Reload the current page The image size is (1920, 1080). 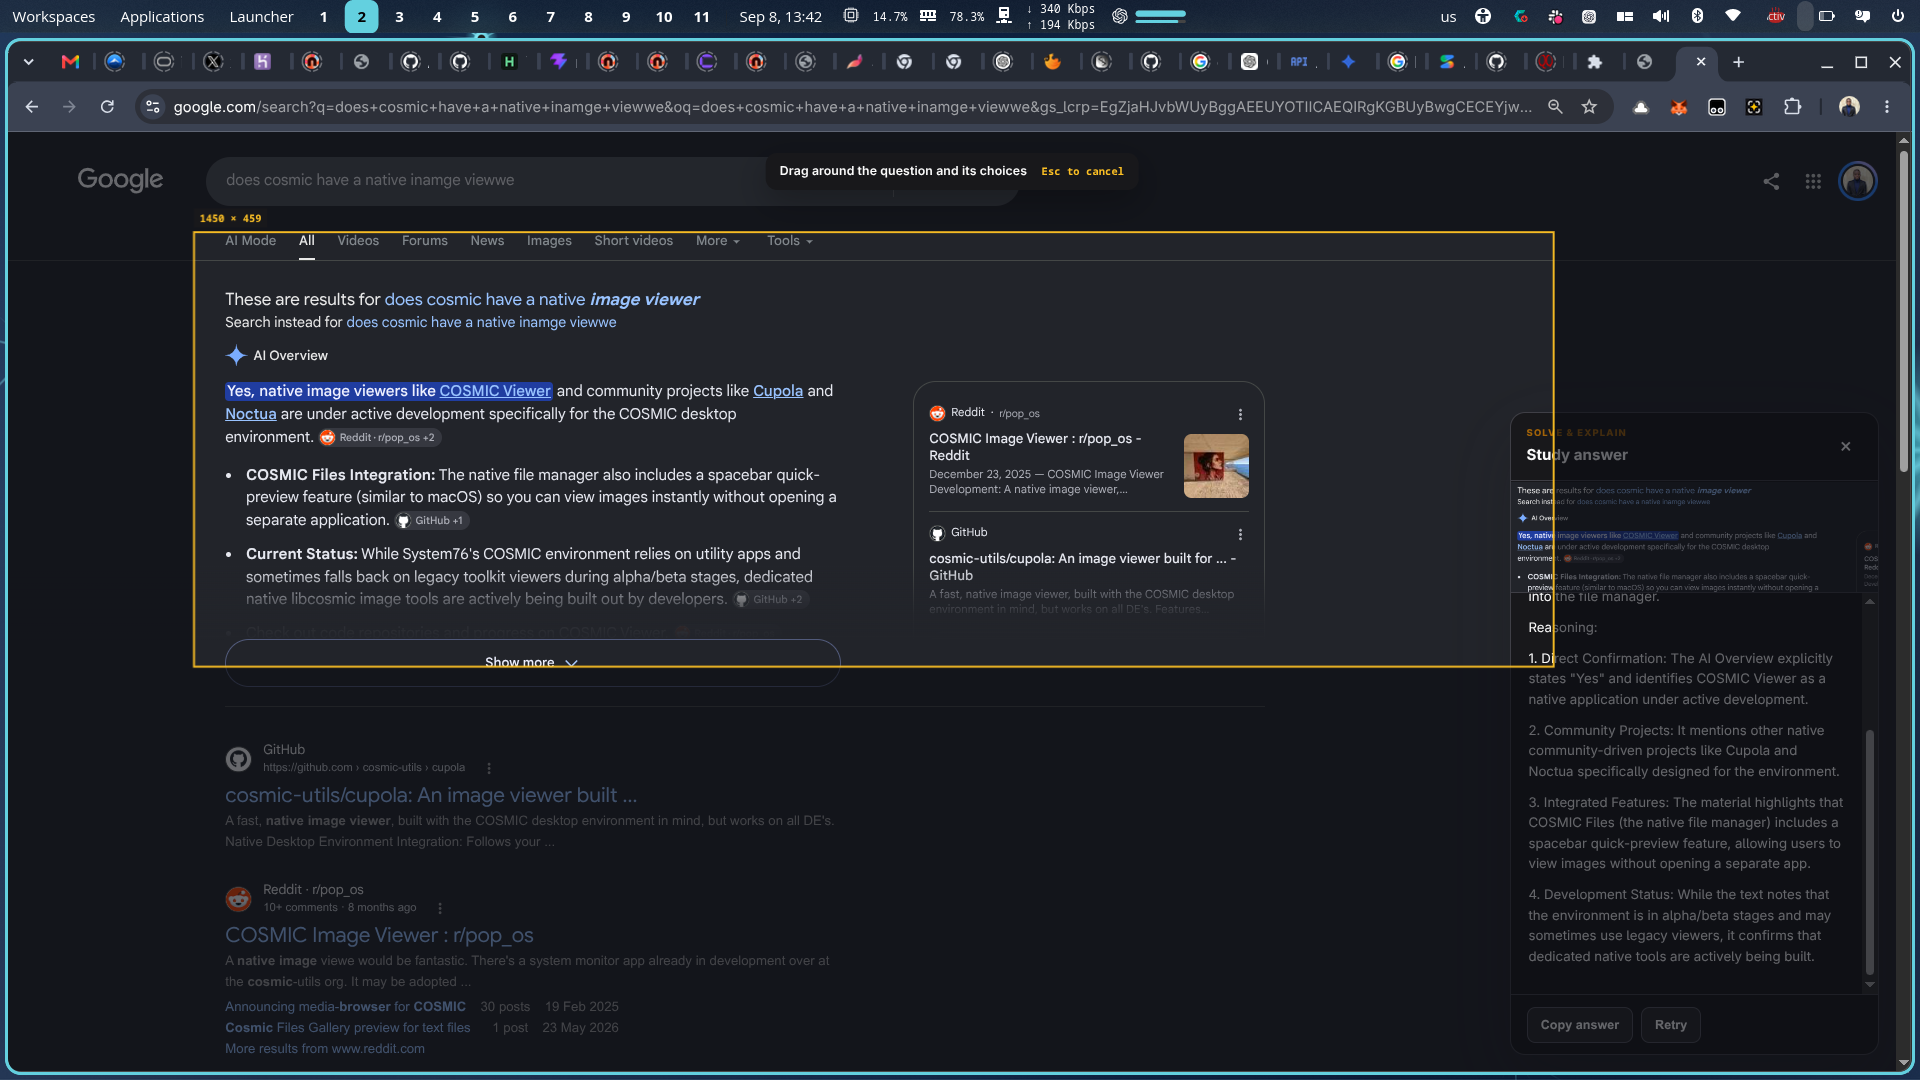pos(107,107)
